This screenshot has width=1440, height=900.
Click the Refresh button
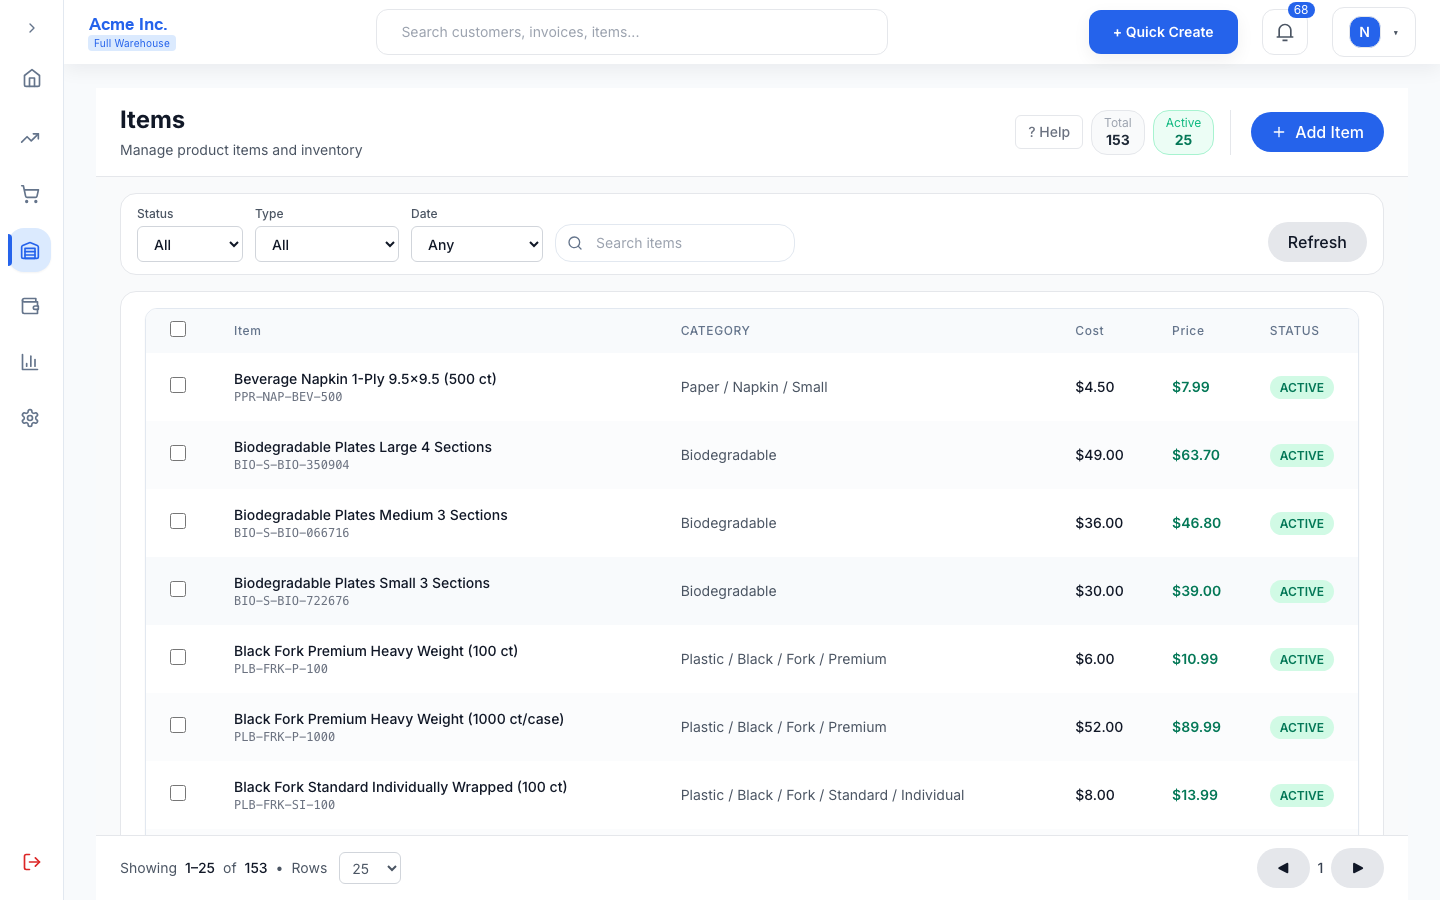click(1317, 242)
